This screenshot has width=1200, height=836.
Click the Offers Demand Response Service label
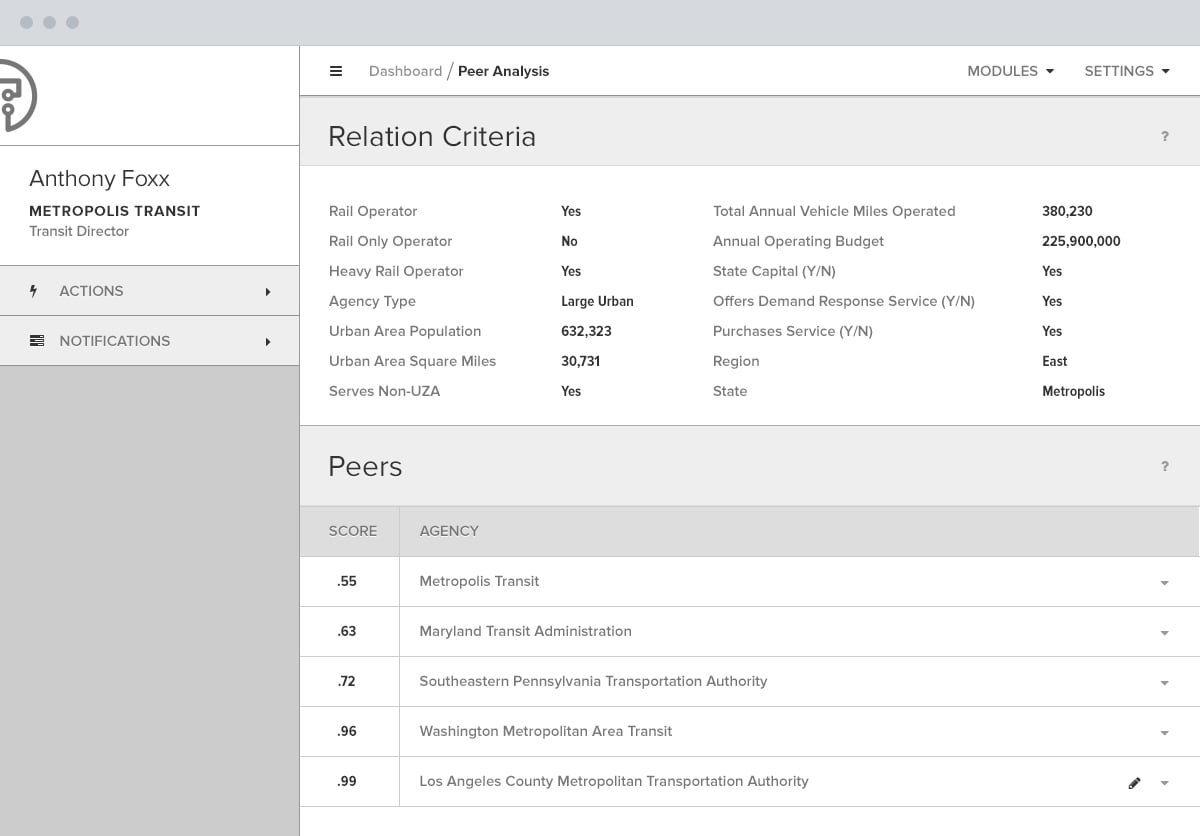pos(844,301)
